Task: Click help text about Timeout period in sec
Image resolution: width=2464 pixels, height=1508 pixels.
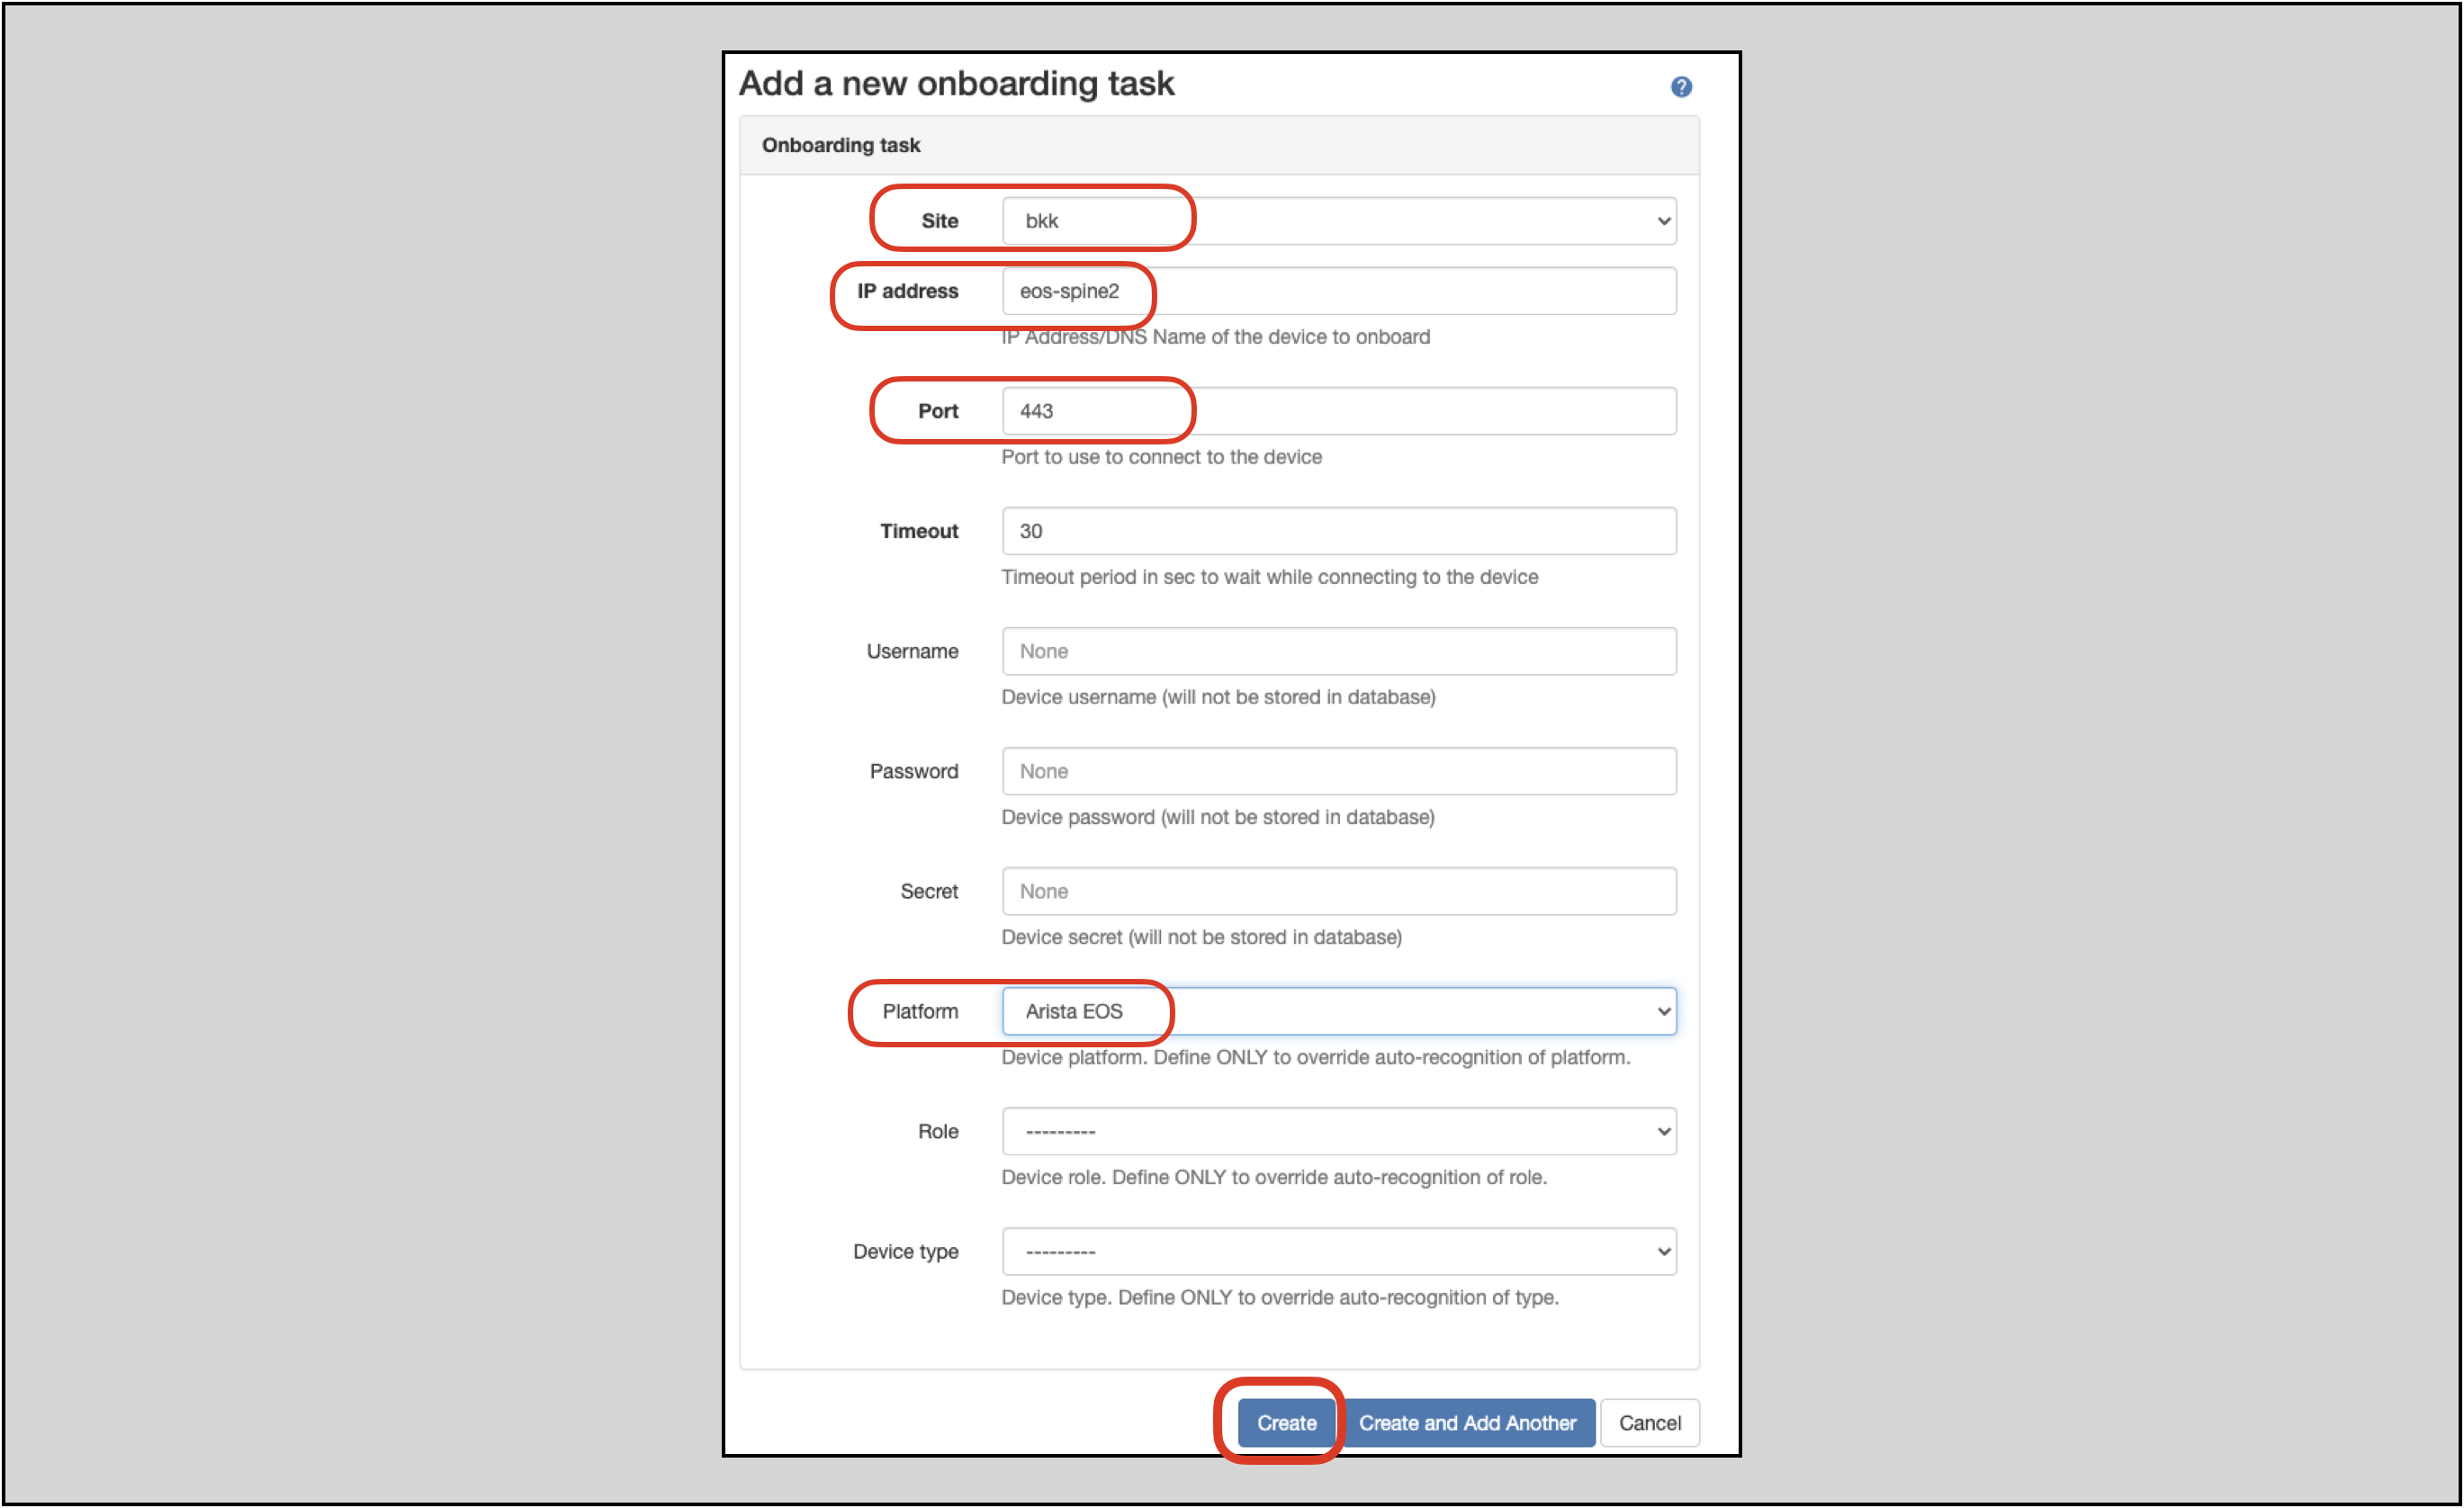Action: coord(1270,577)
